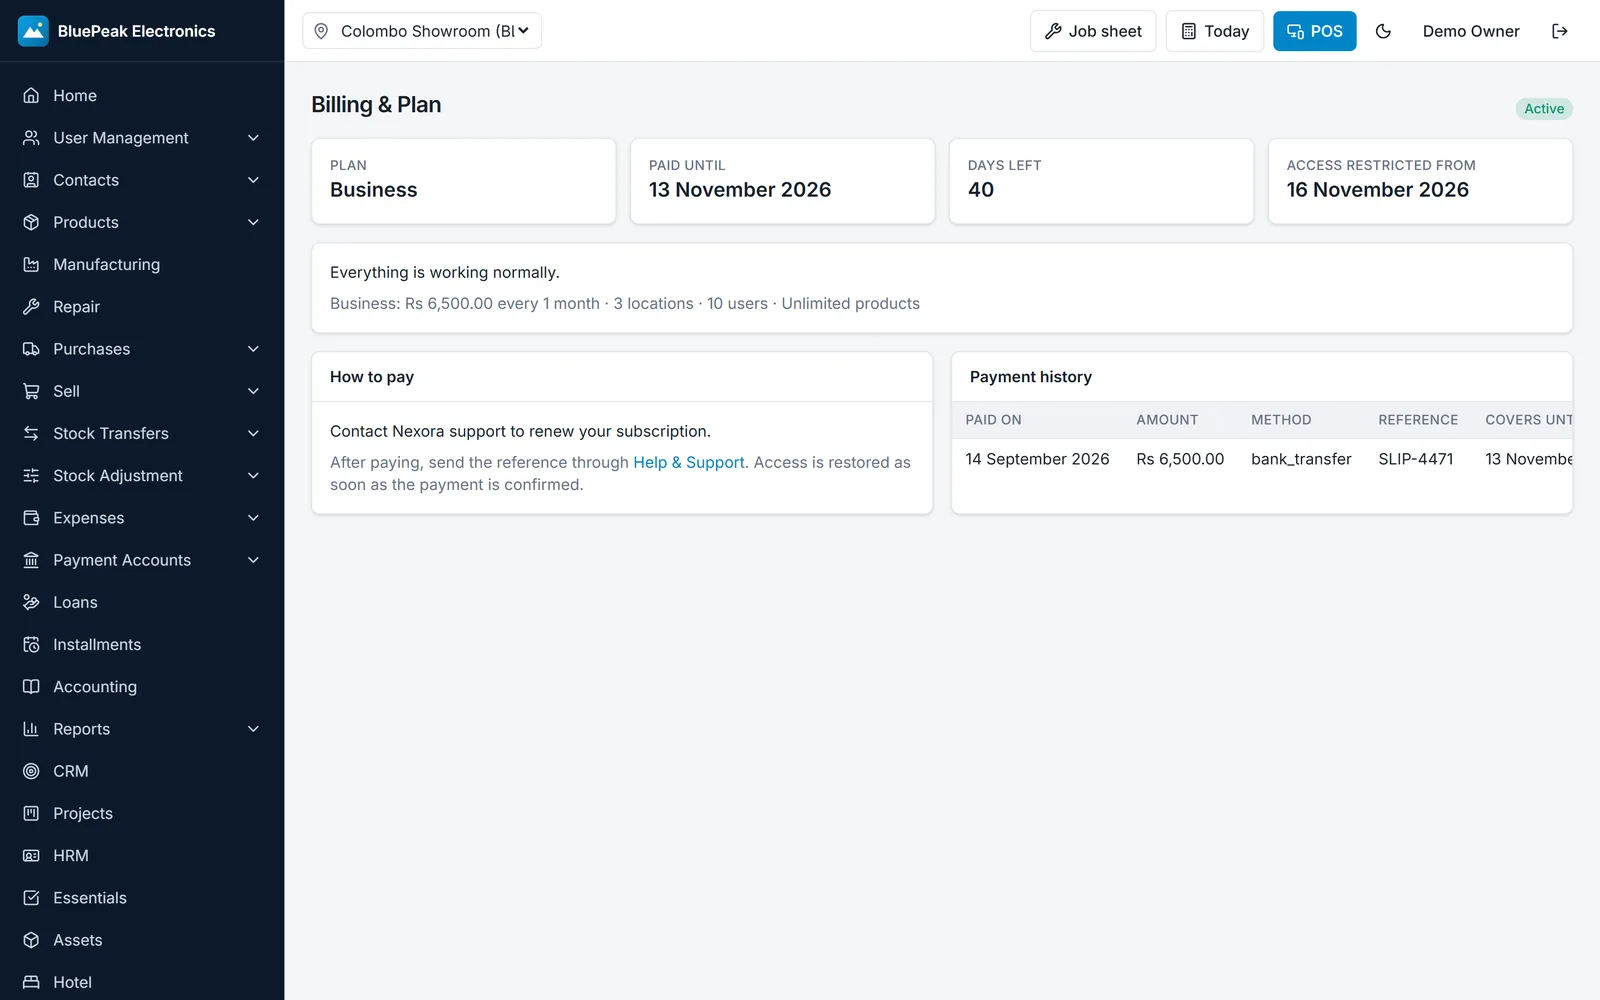This screenshot has height=1000, width=1600.
Task: Click the Installments calendar-clock icon
Action: (31, 644)
